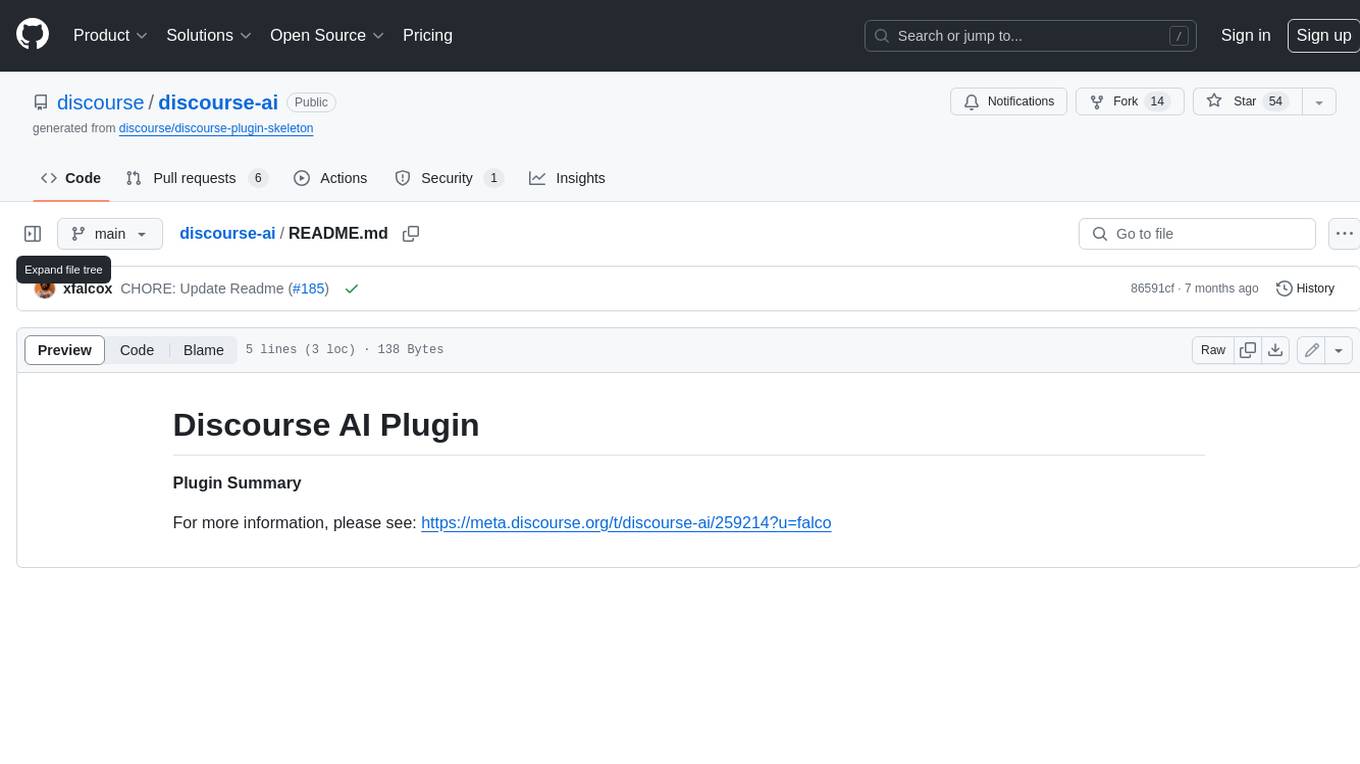
Task: Click the commit message CHORE: Update Readme
Action: click(x=202, y=288)
